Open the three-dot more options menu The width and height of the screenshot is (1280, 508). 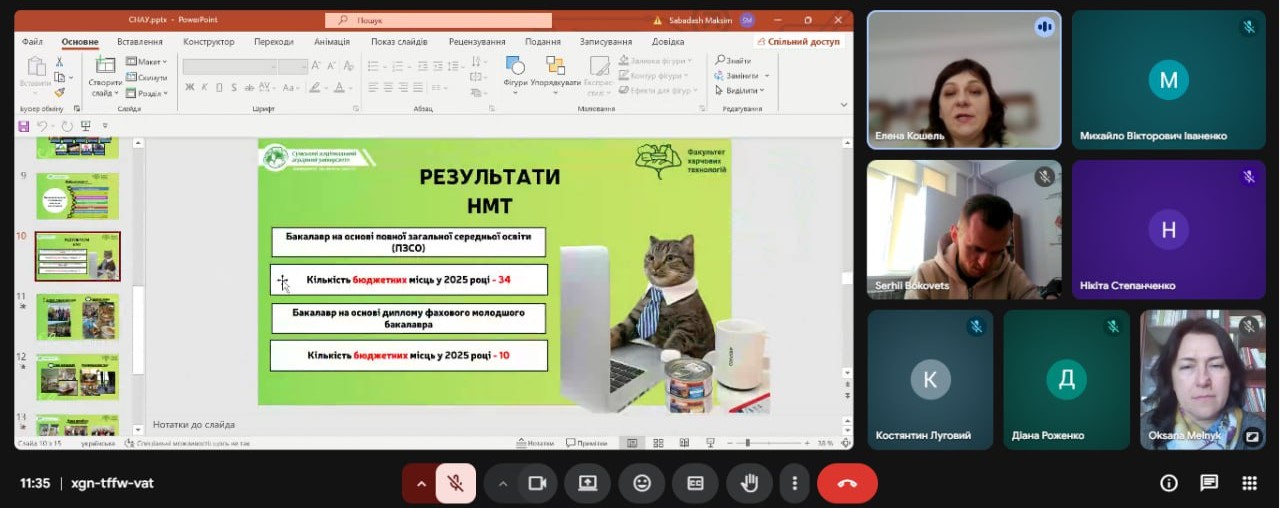794,483
